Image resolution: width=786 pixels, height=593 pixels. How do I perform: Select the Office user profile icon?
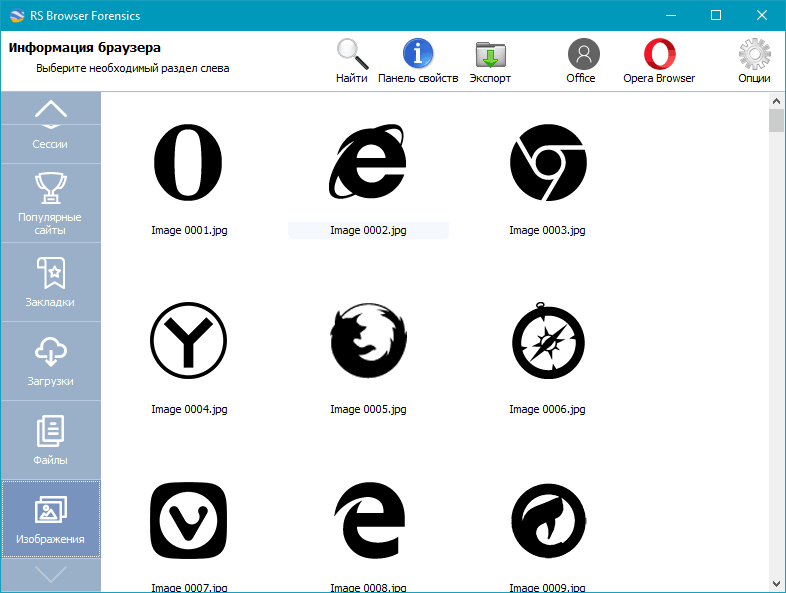(583, 54)
